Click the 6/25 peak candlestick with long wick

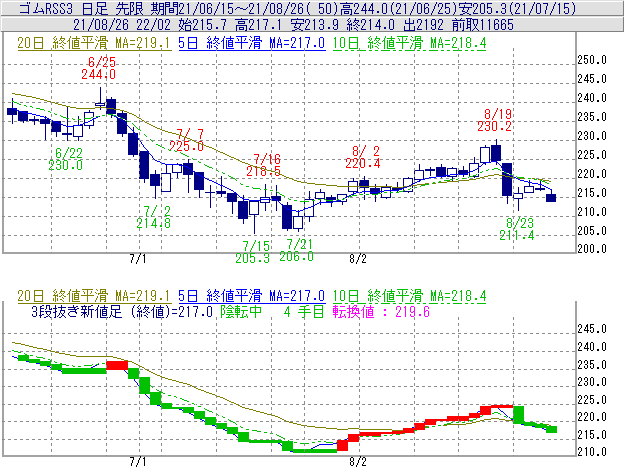tap(100, 101)
